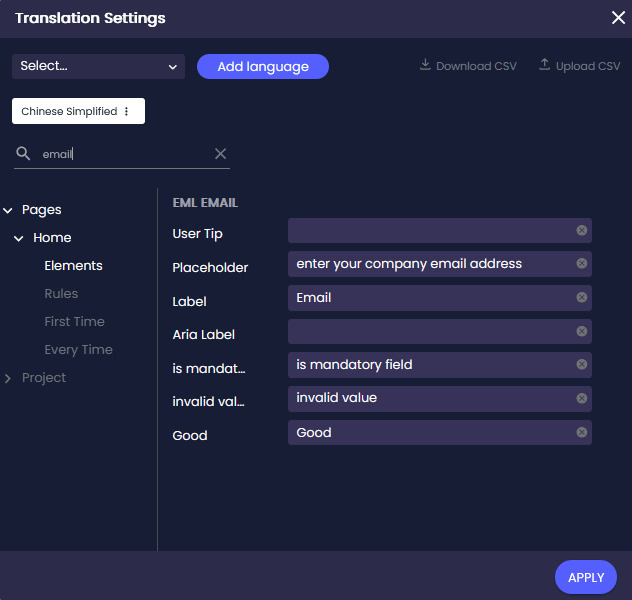Click the User Tip row label
The width and height of the screenshot is (632, 600).
(x=197, y=234)
